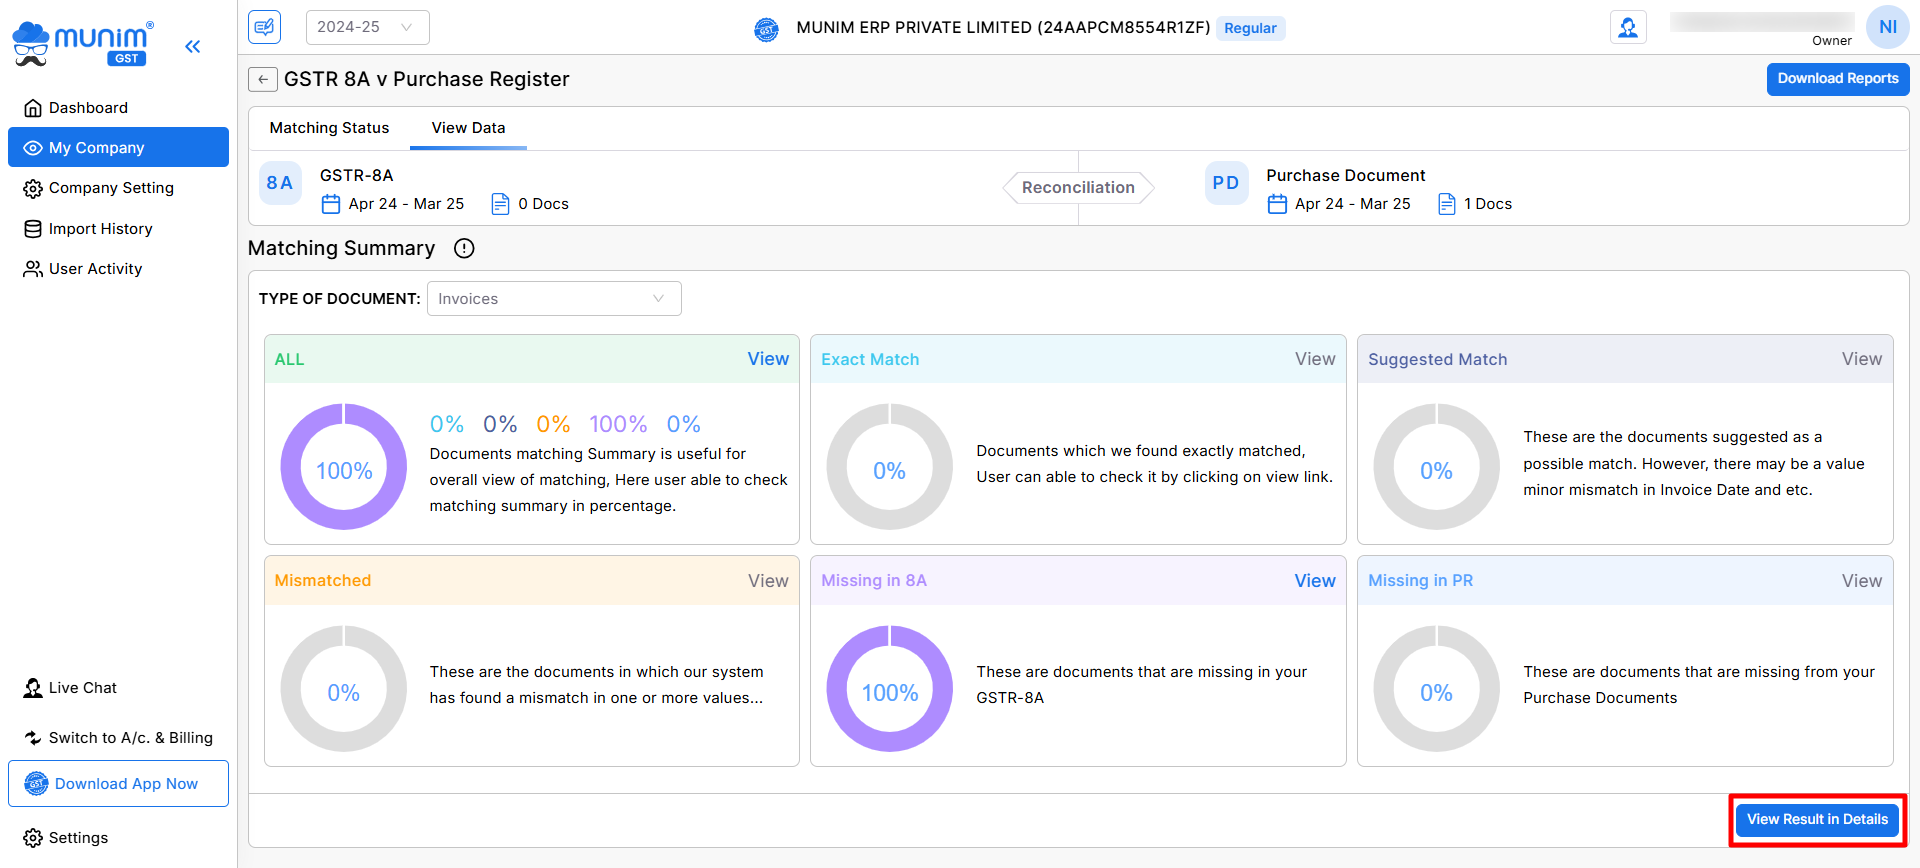Viewport: 1920px width, 868px height.
Task: Open the feedback edit icon in header
Action: (265, 27)
